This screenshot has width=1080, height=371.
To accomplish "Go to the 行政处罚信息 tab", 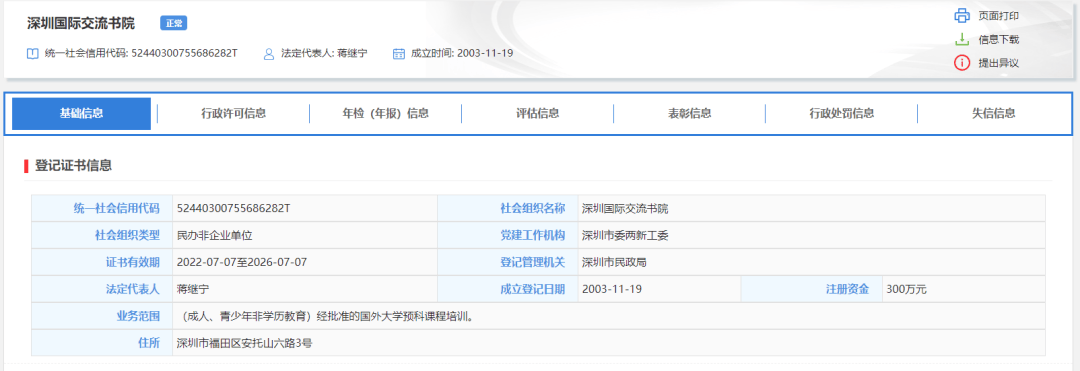I will [x=842, y=114].
